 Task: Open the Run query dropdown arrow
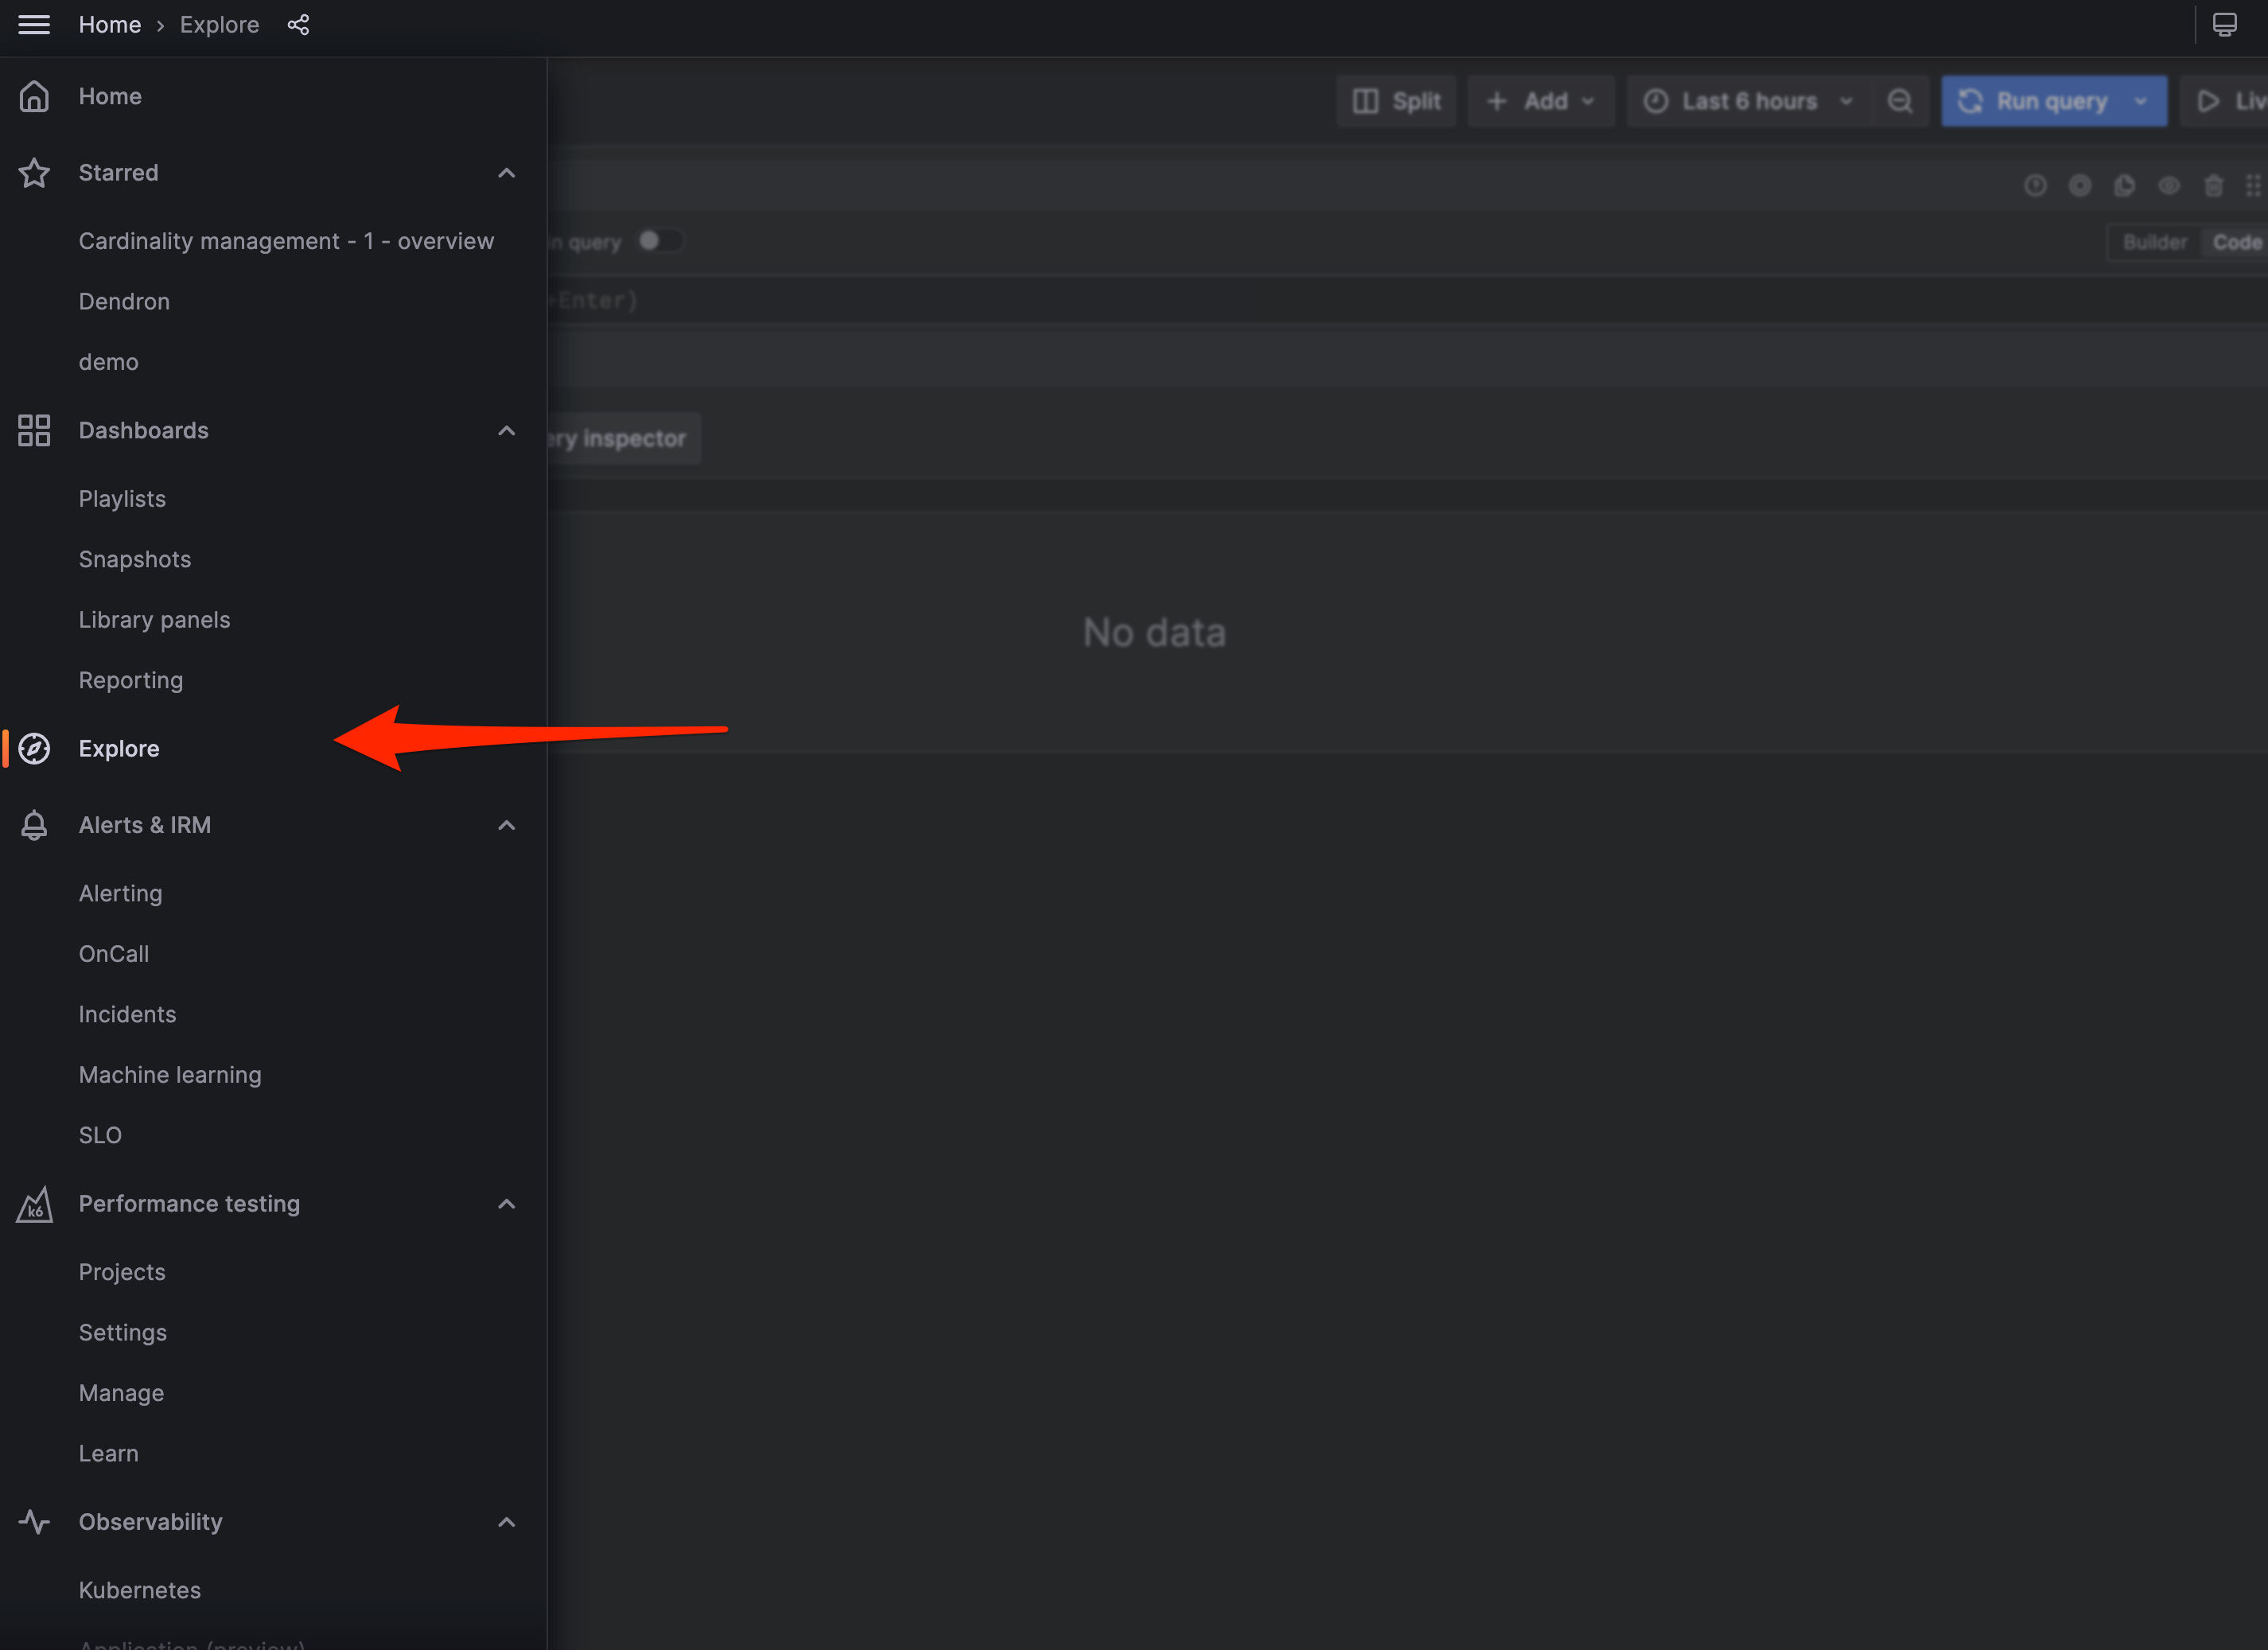pos(2140,100)
